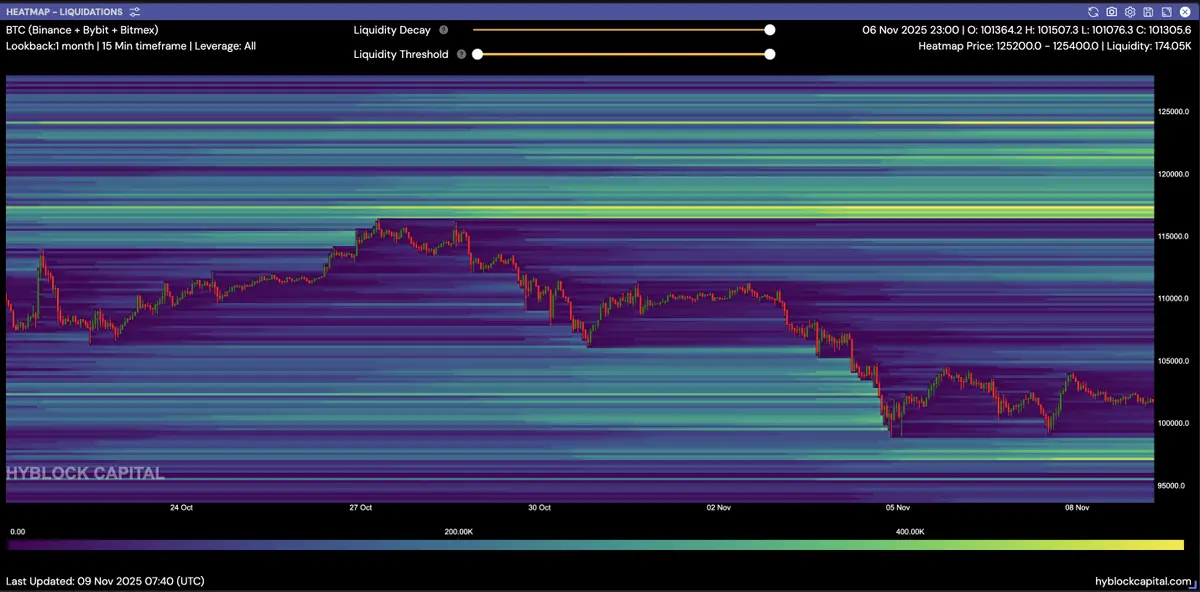Viewport: 1200px width, 592px height.
Task: Click the left handle of Liquidity Threshold slider
Action: pos(478,54)
